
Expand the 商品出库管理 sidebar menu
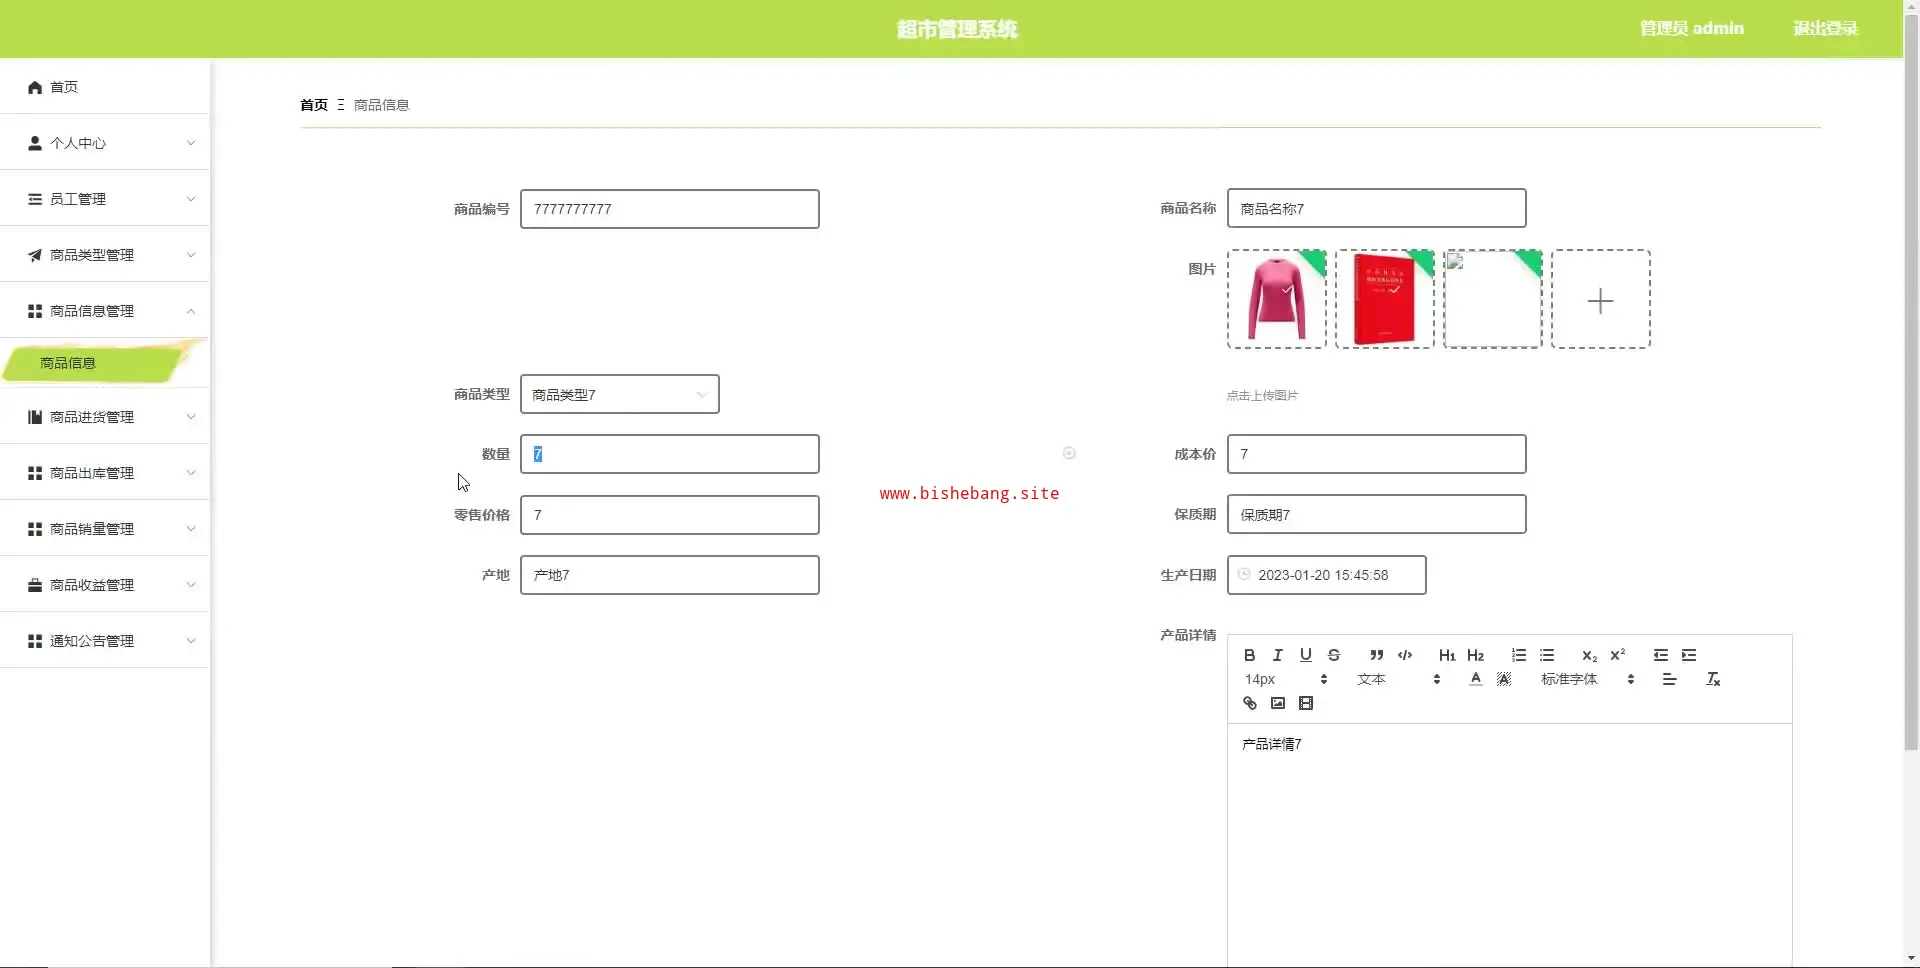tap(104, 473)
